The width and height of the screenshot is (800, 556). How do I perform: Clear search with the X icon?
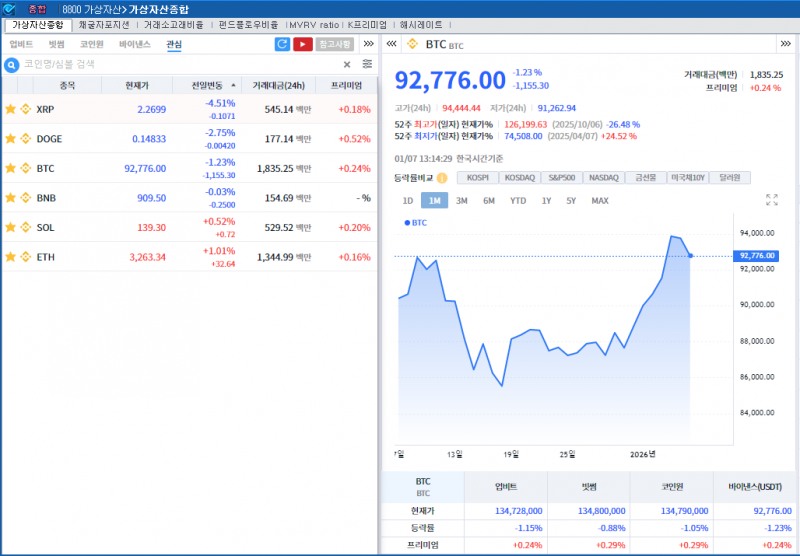(347, 64)
